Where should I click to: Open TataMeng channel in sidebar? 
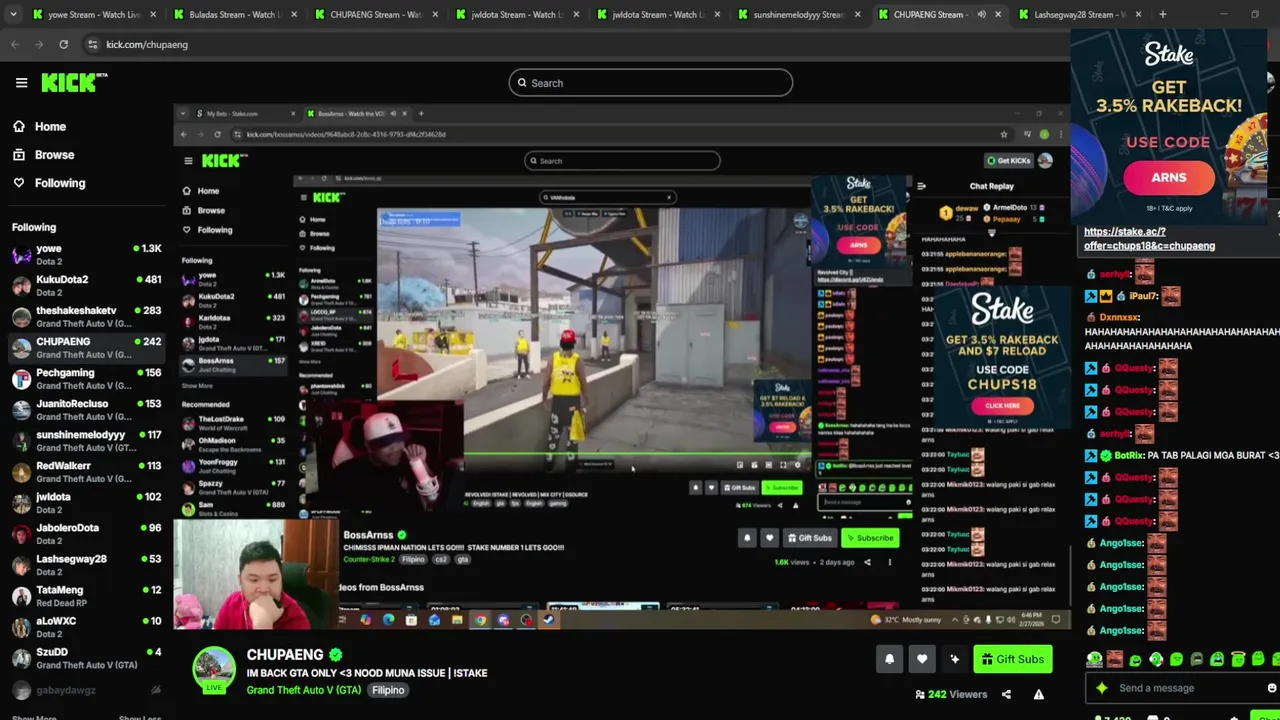[86, 595]
